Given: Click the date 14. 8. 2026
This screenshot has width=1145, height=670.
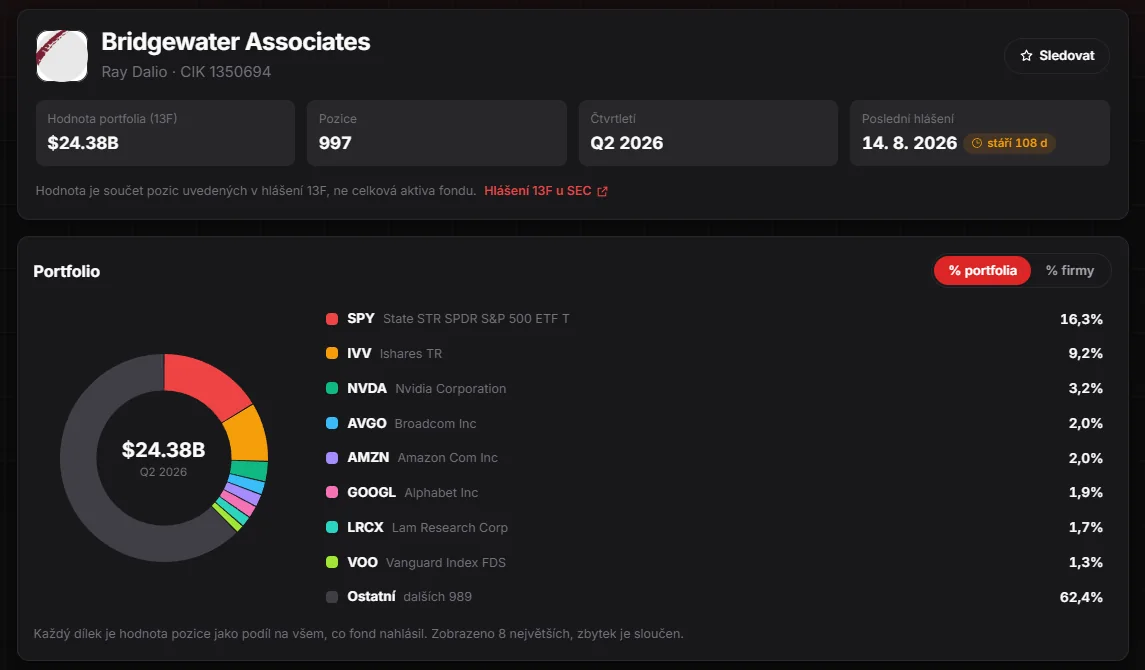Looking at the screenshot, I should coord(909,143).
